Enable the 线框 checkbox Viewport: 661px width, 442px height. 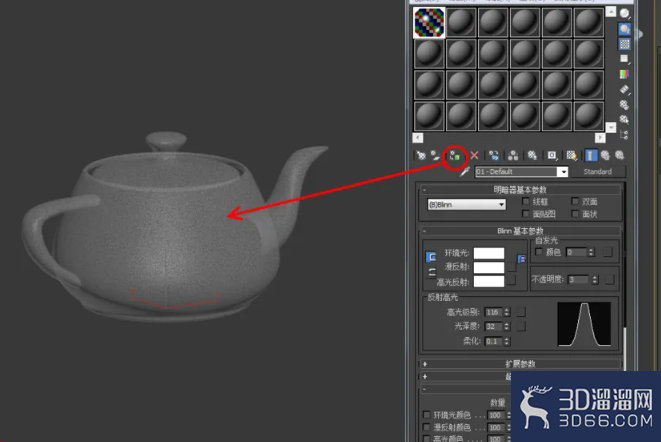point(526,201)
